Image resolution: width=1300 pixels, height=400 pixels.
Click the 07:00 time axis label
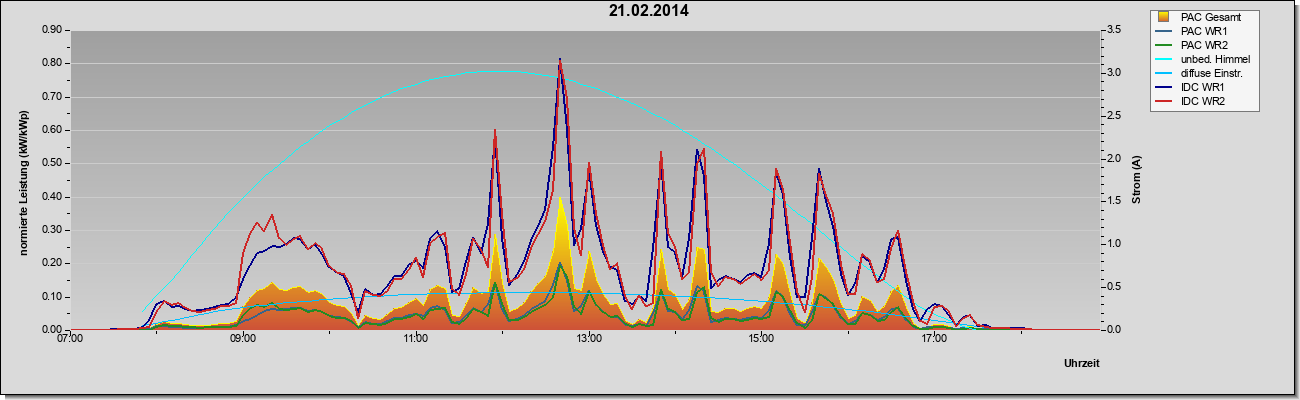(71, 340)
